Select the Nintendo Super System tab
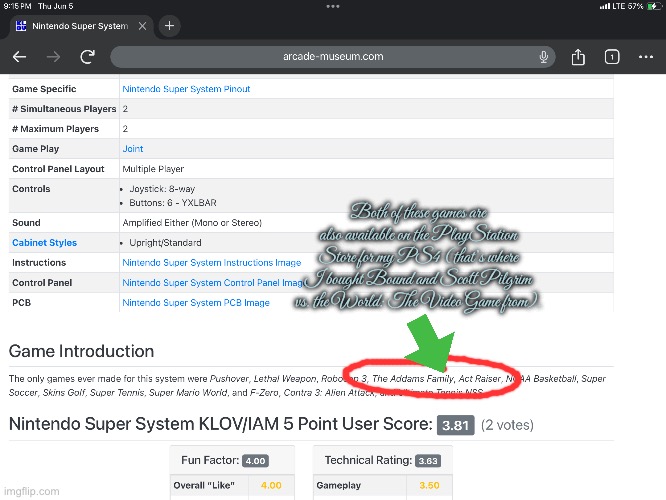The image size is (666, 500). point(80,26)
